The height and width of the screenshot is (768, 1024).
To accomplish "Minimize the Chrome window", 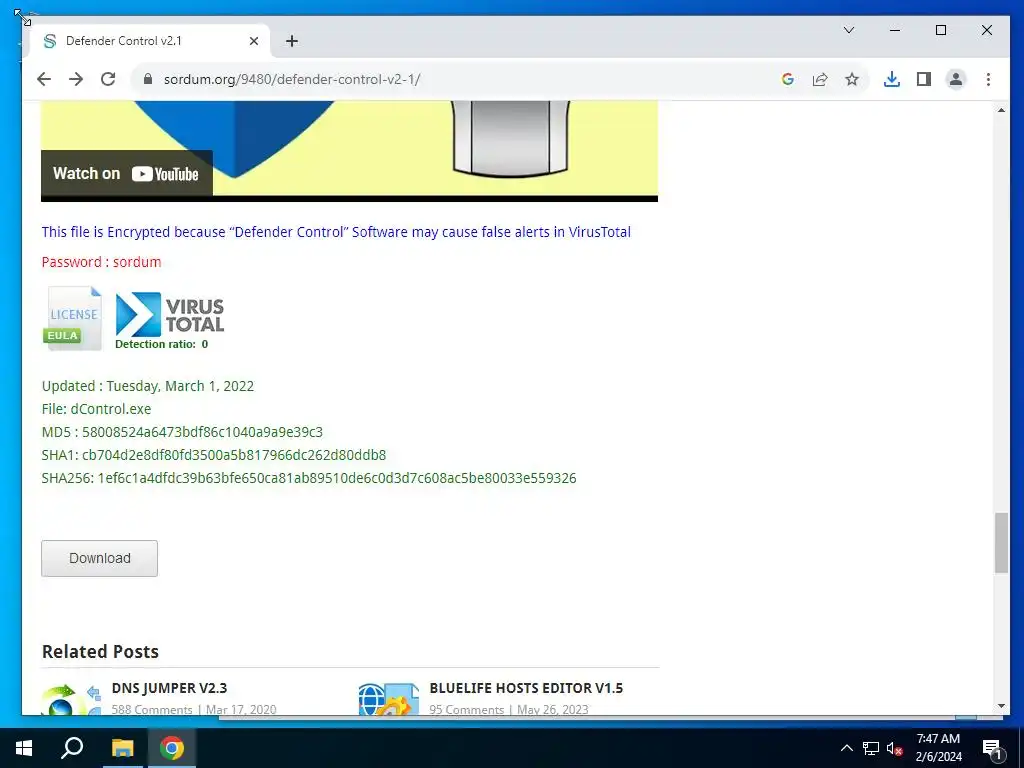I will tap(895, 30).
